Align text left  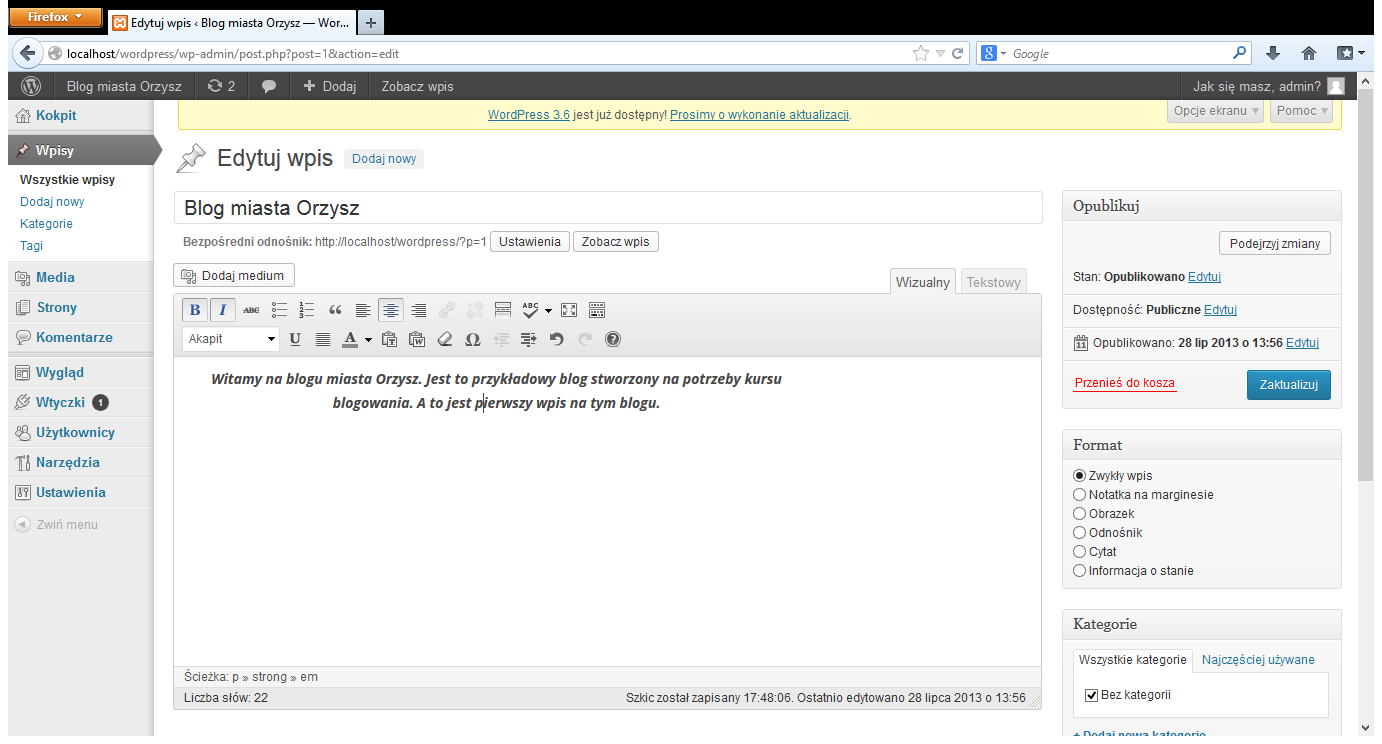click(x=363, y=310)
